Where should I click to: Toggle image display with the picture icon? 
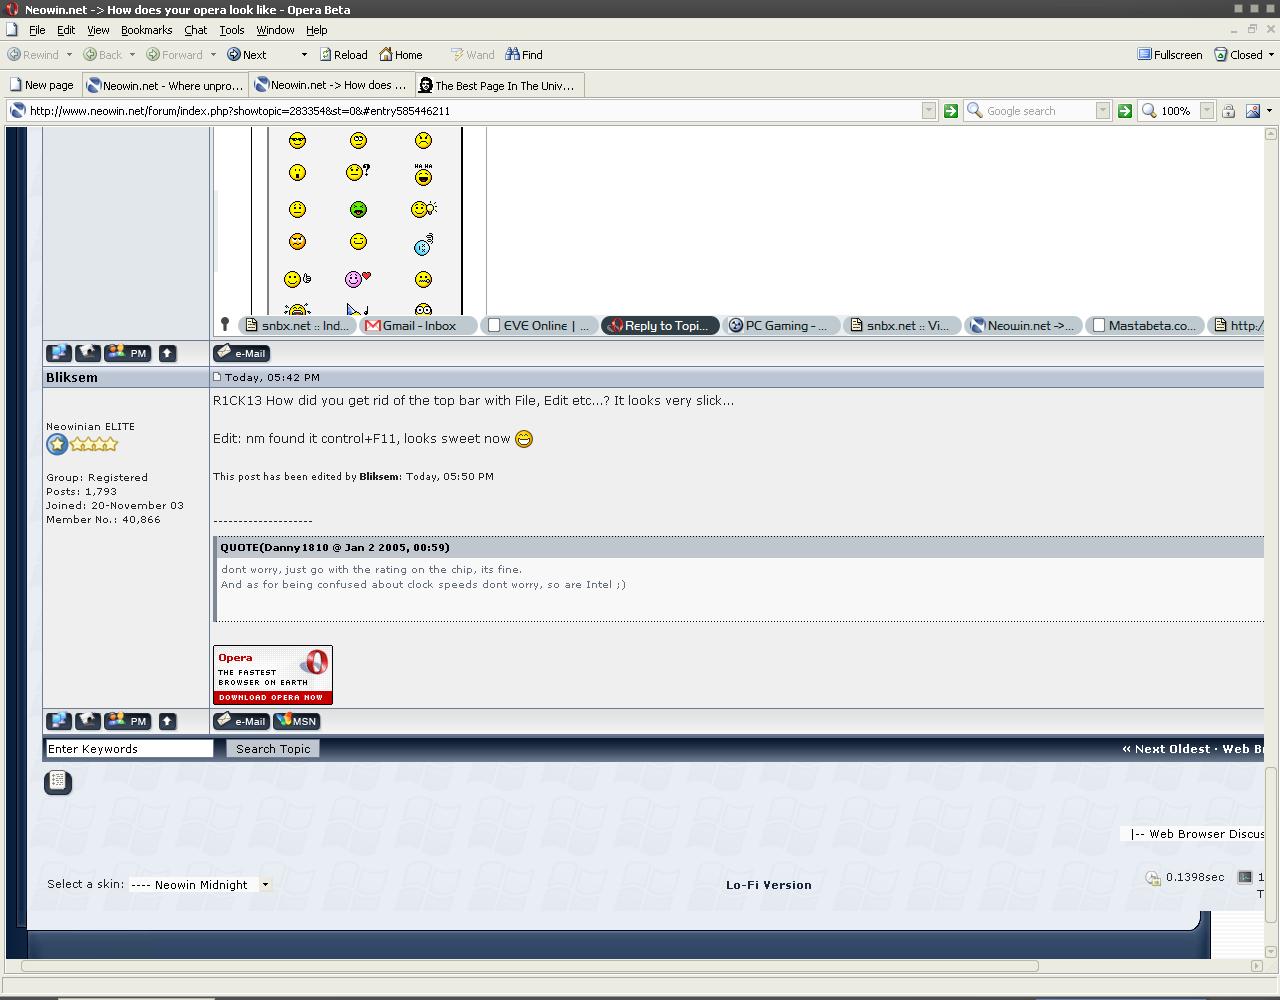pyautogui.click(x=1252, y=111)
